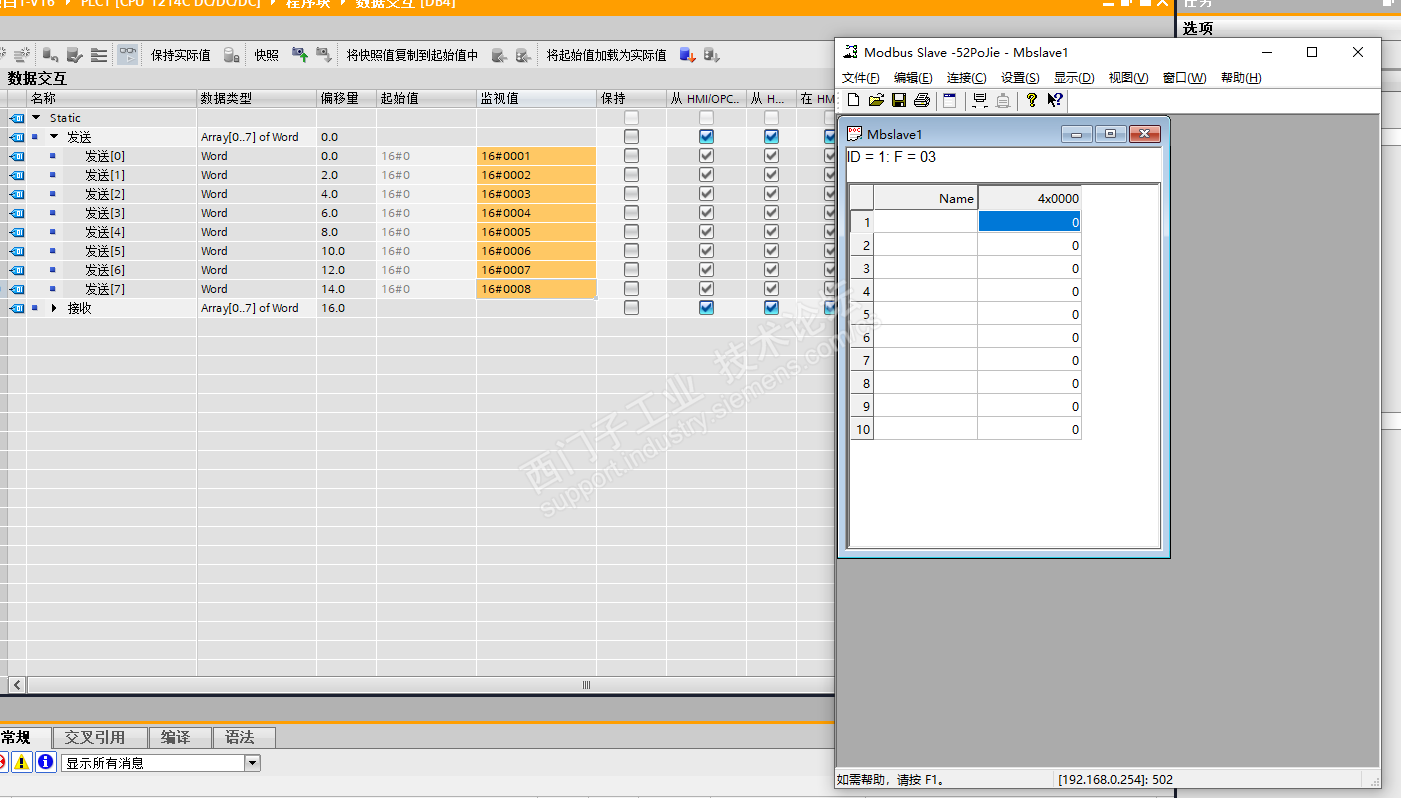Open 设置(S) menu in Modbus Slave

coord(1020,78)
